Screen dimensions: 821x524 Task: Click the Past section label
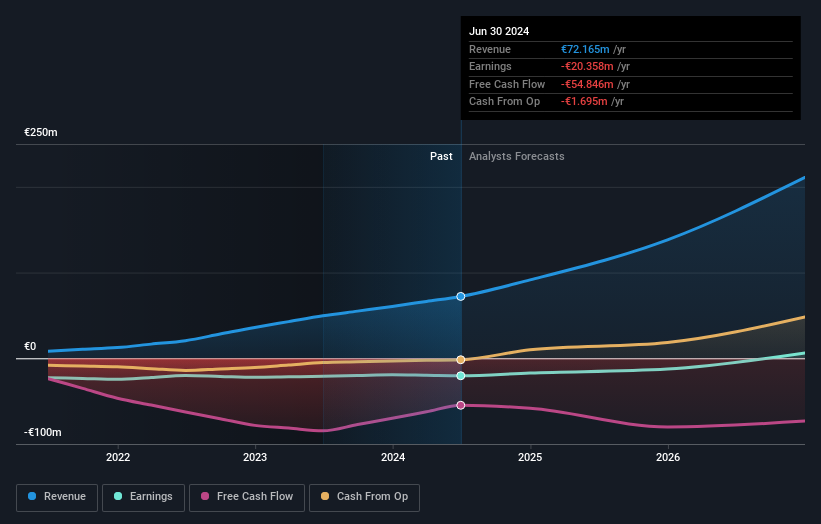point(441,156)
